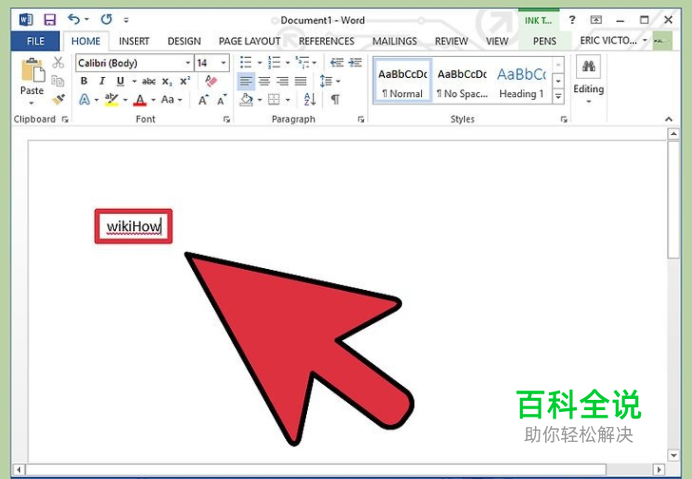
Task: Click the Save icon in quick access toolbar
Action: pos(49,20)
